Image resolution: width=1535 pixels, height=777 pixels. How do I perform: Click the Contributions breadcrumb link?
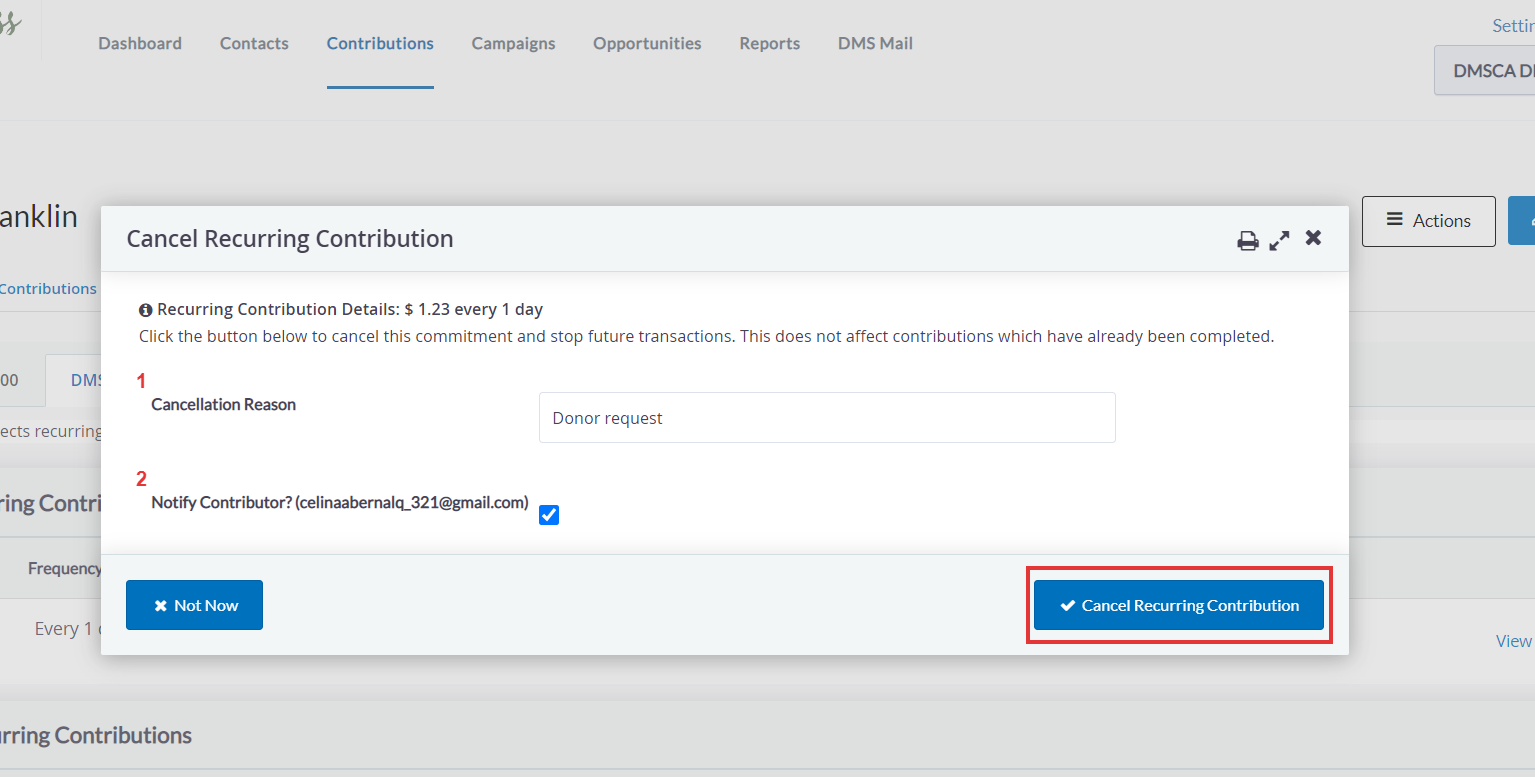point(48,289)
